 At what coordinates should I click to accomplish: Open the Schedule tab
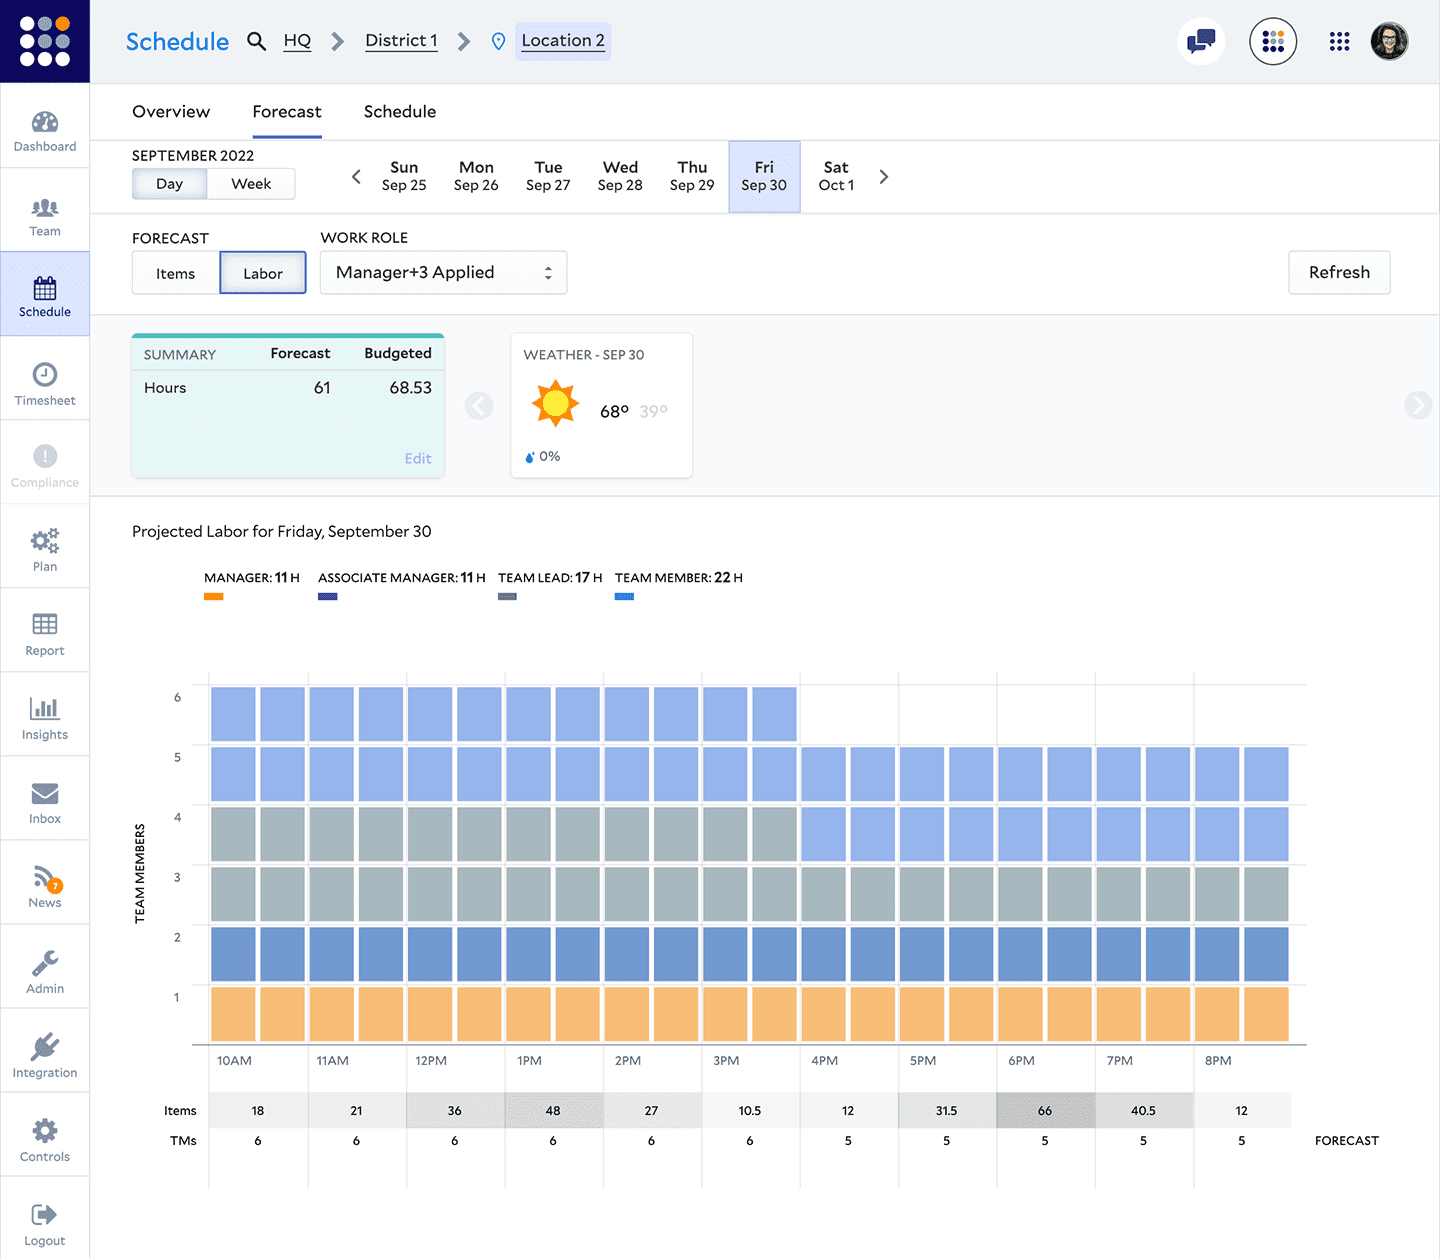(x=400, y=112)
